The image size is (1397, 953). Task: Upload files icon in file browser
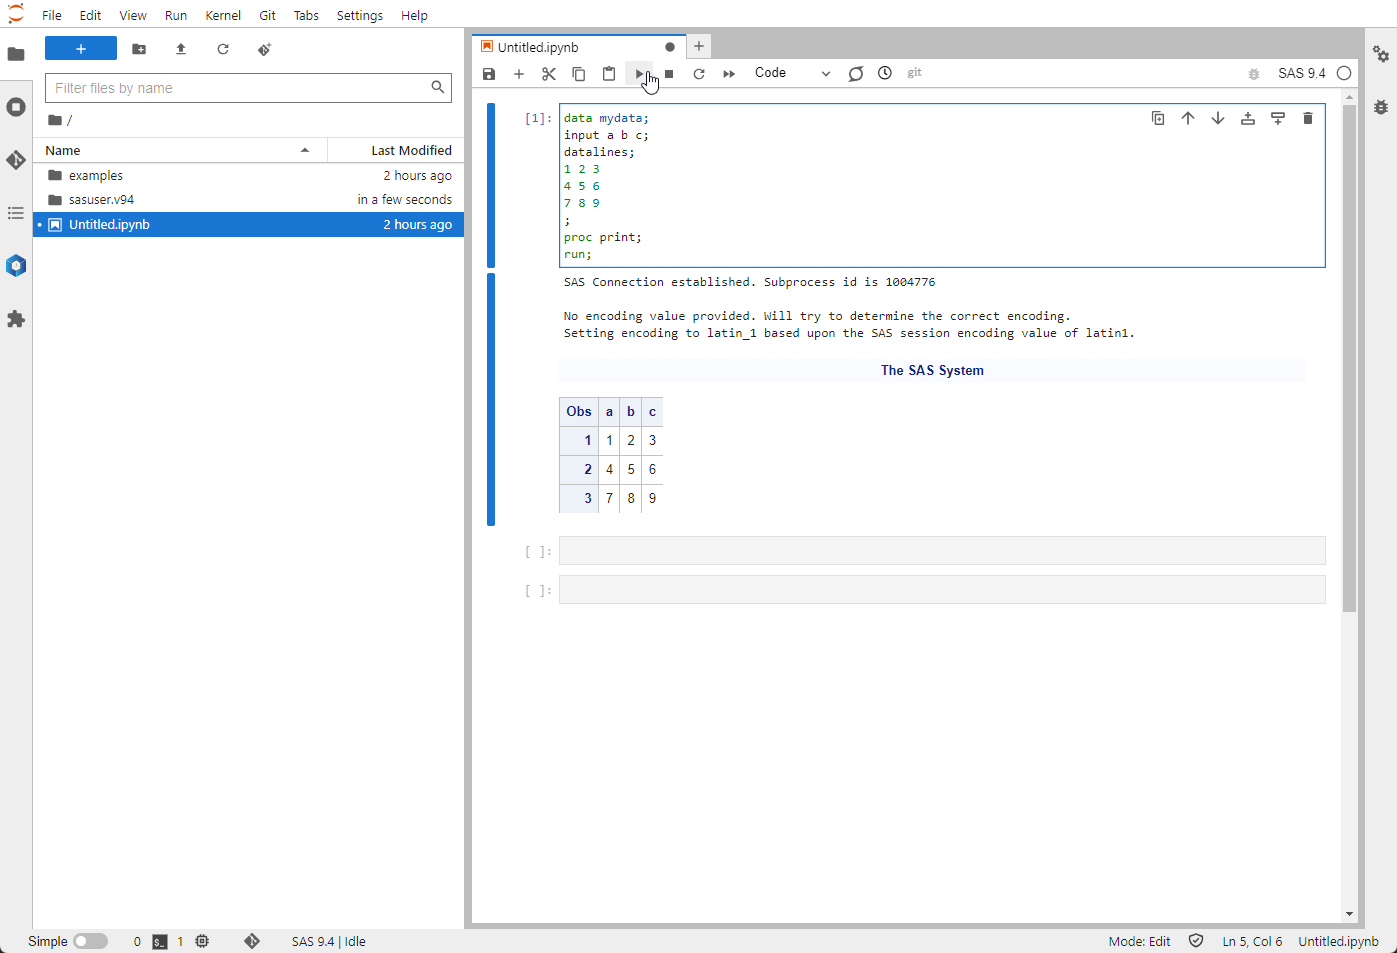[181, 49]
